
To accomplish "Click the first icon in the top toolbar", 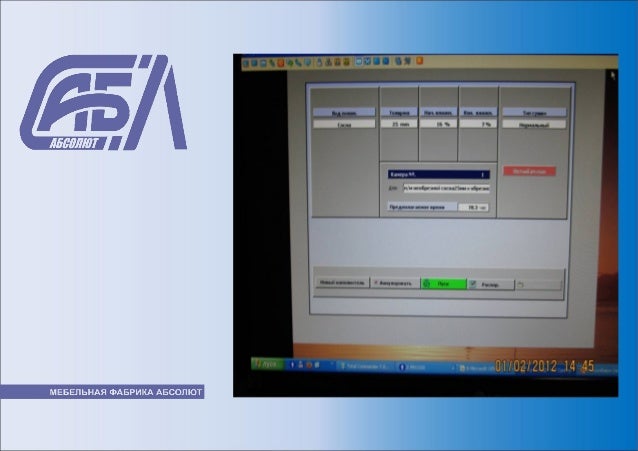I will [246, 63].
